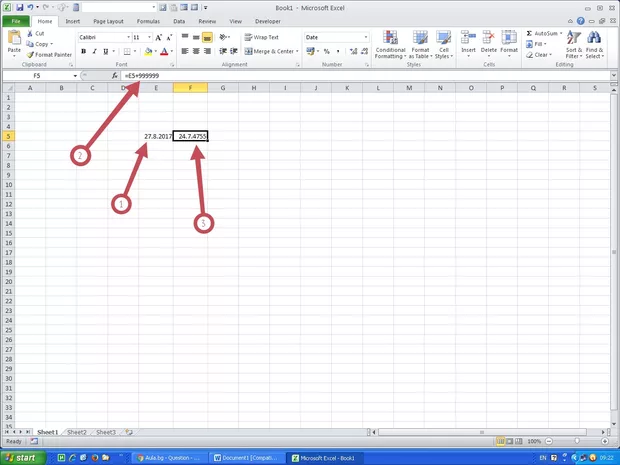Select cell E5 with 27.8.2017
The width and height of the screenshot is (620, 465).
point(156,136)
